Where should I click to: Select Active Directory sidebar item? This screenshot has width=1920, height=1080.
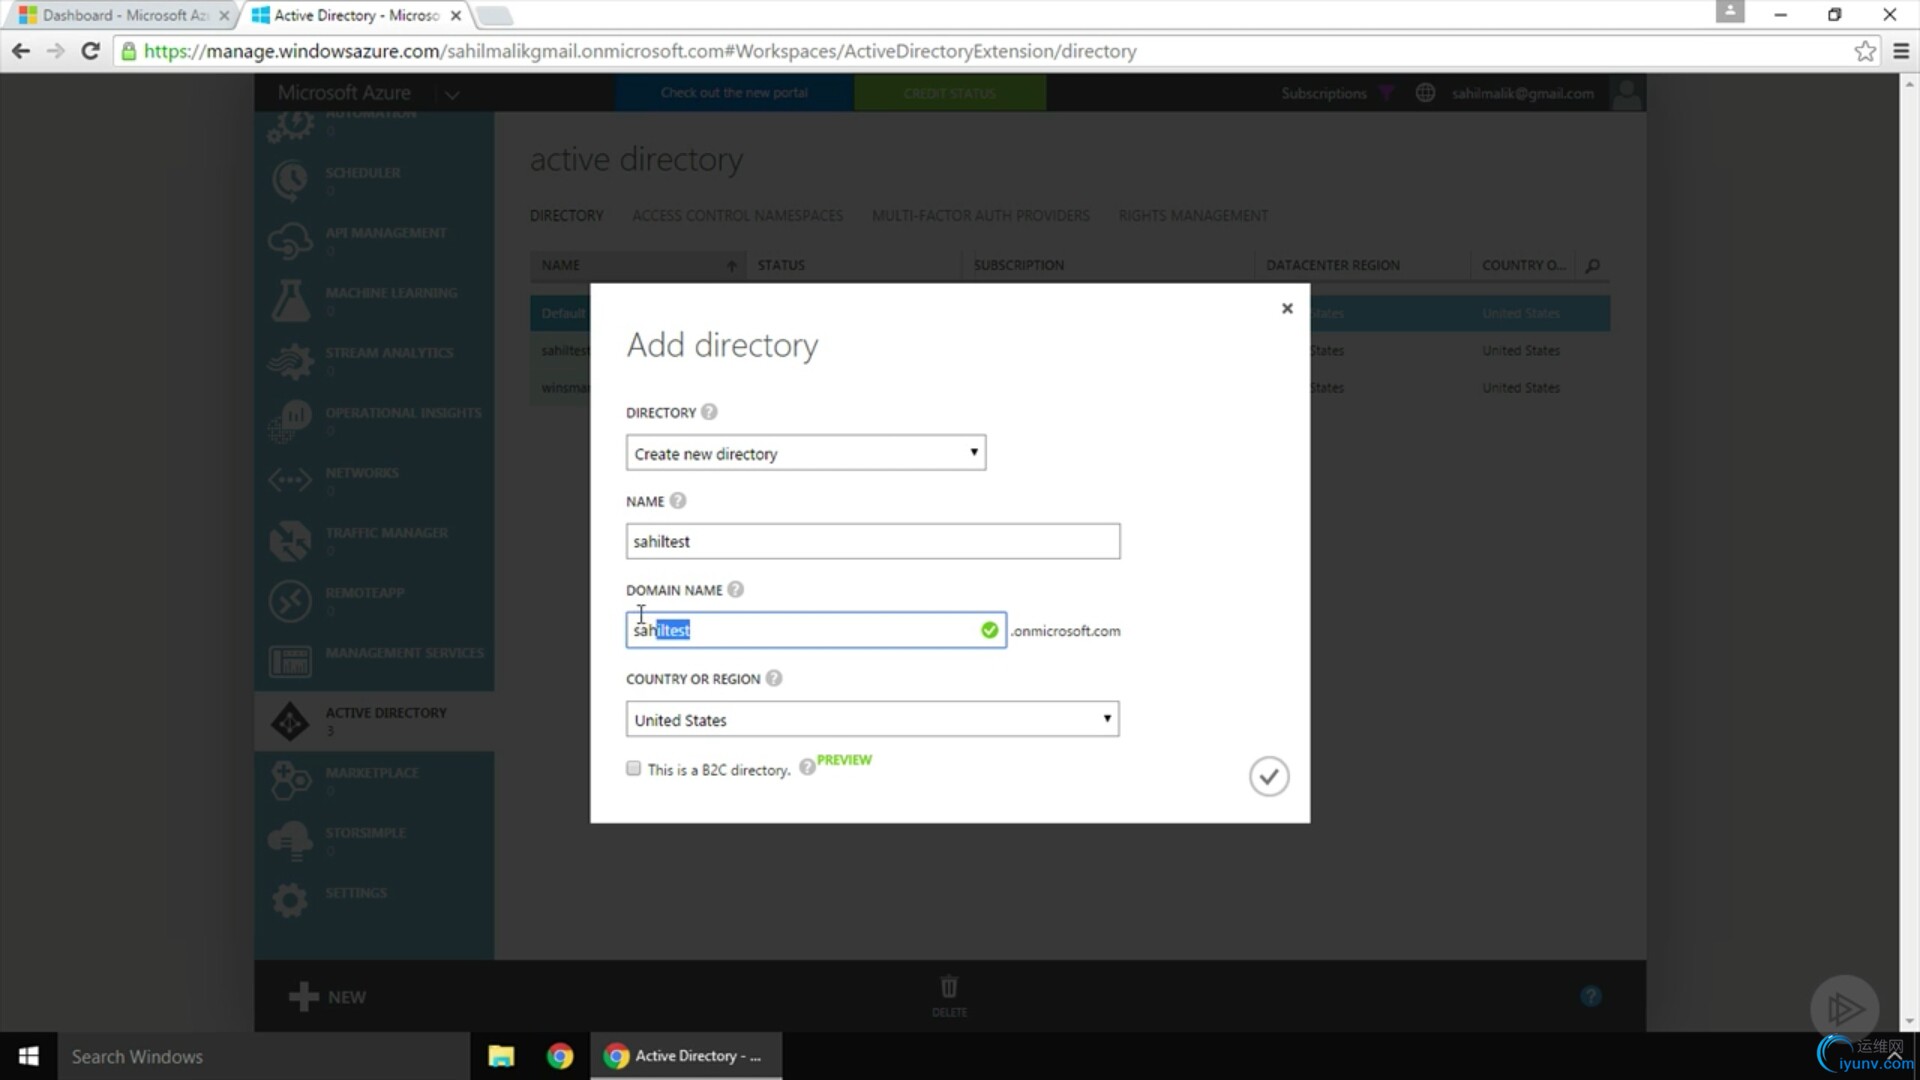point(374,720)
